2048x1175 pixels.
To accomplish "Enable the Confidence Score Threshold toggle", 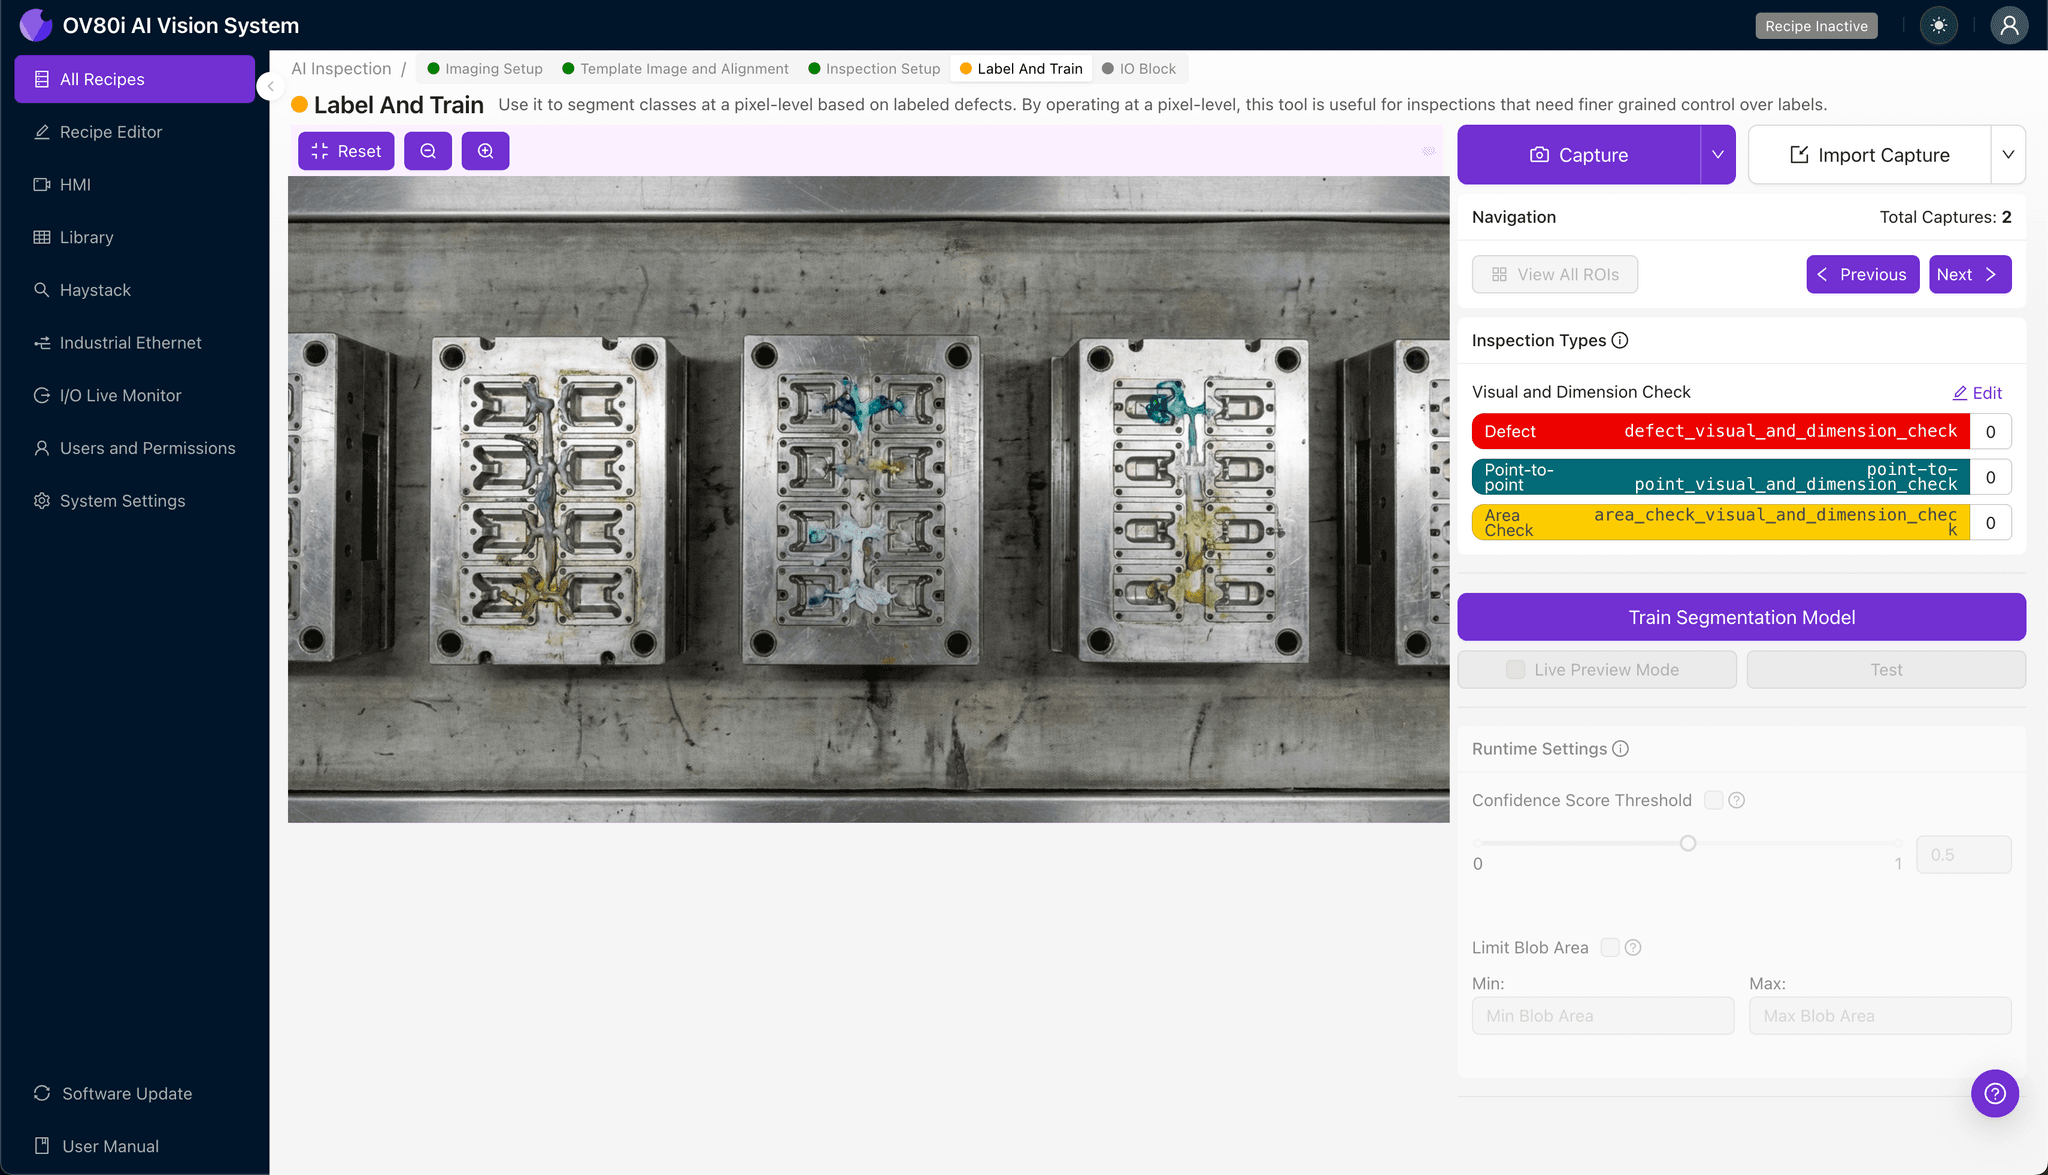I will 1712,800.
